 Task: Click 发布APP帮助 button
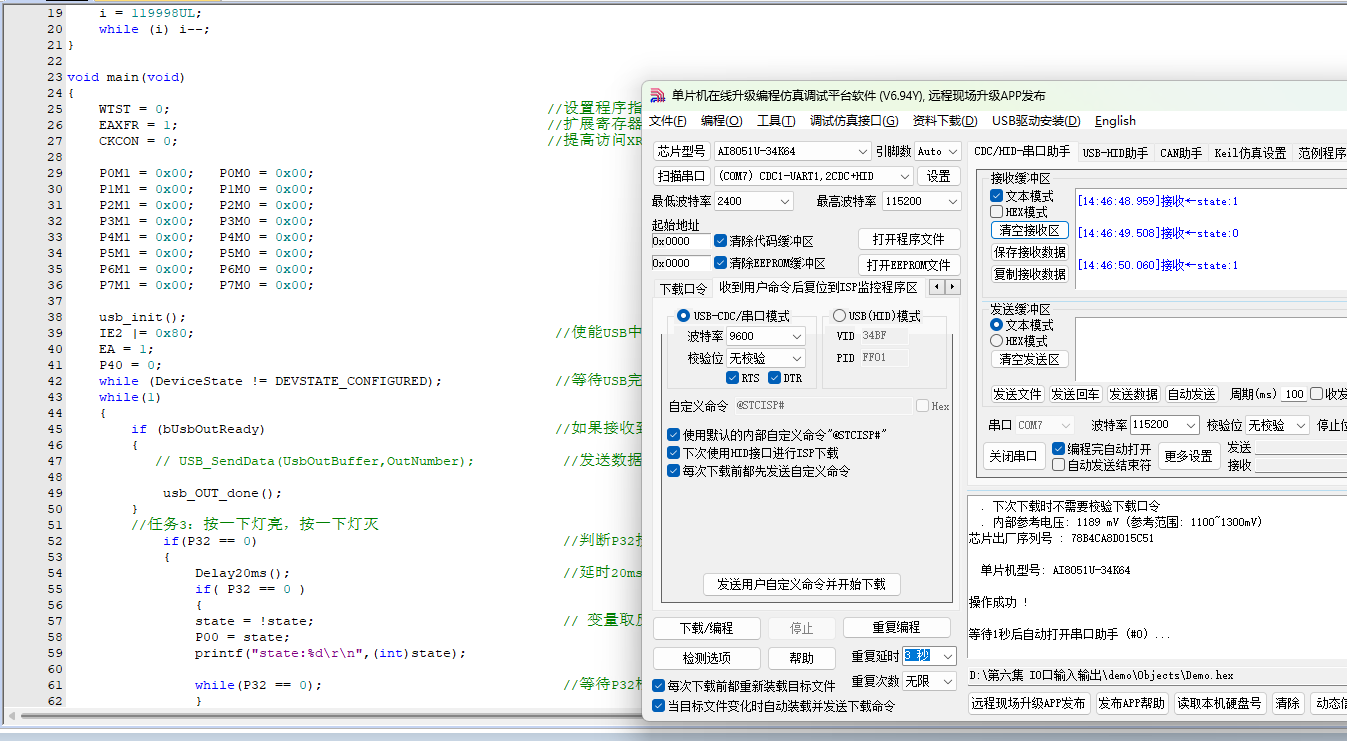pos(1131,703)
